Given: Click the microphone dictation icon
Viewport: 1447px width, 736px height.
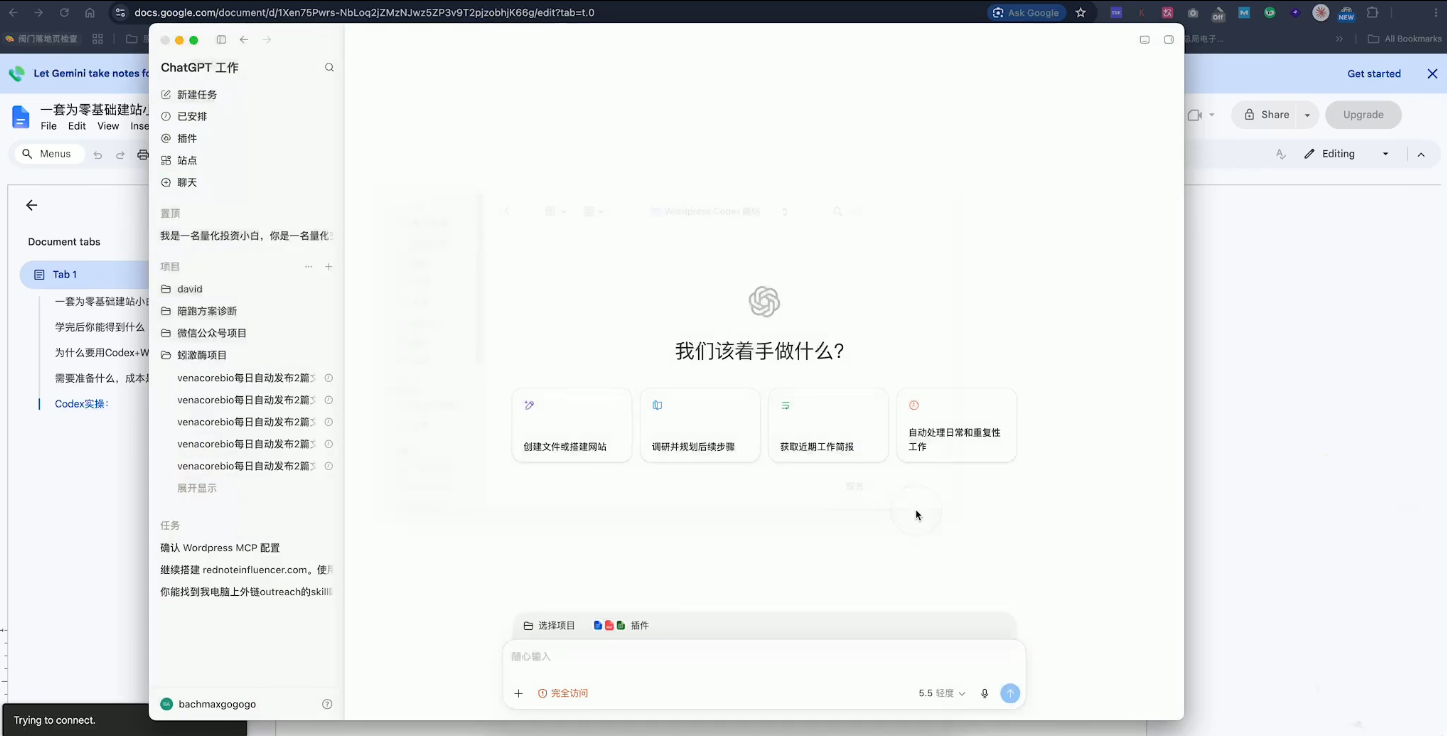Looking at the screenshot, I should pos(984,693).
